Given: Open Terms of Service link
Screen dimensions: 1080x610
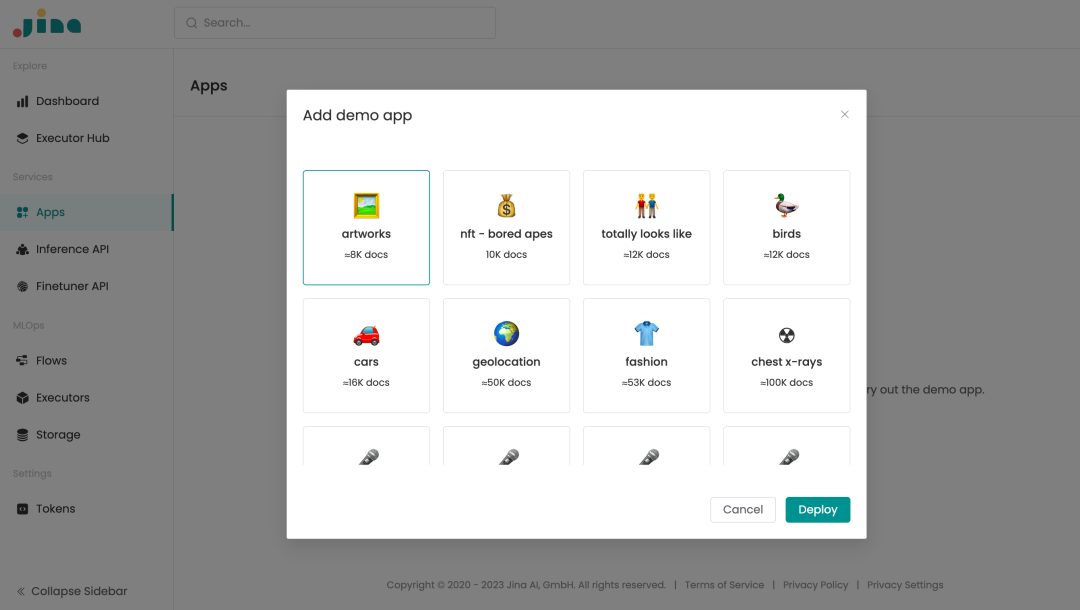Looking at the screenshot, I should 725,585.
